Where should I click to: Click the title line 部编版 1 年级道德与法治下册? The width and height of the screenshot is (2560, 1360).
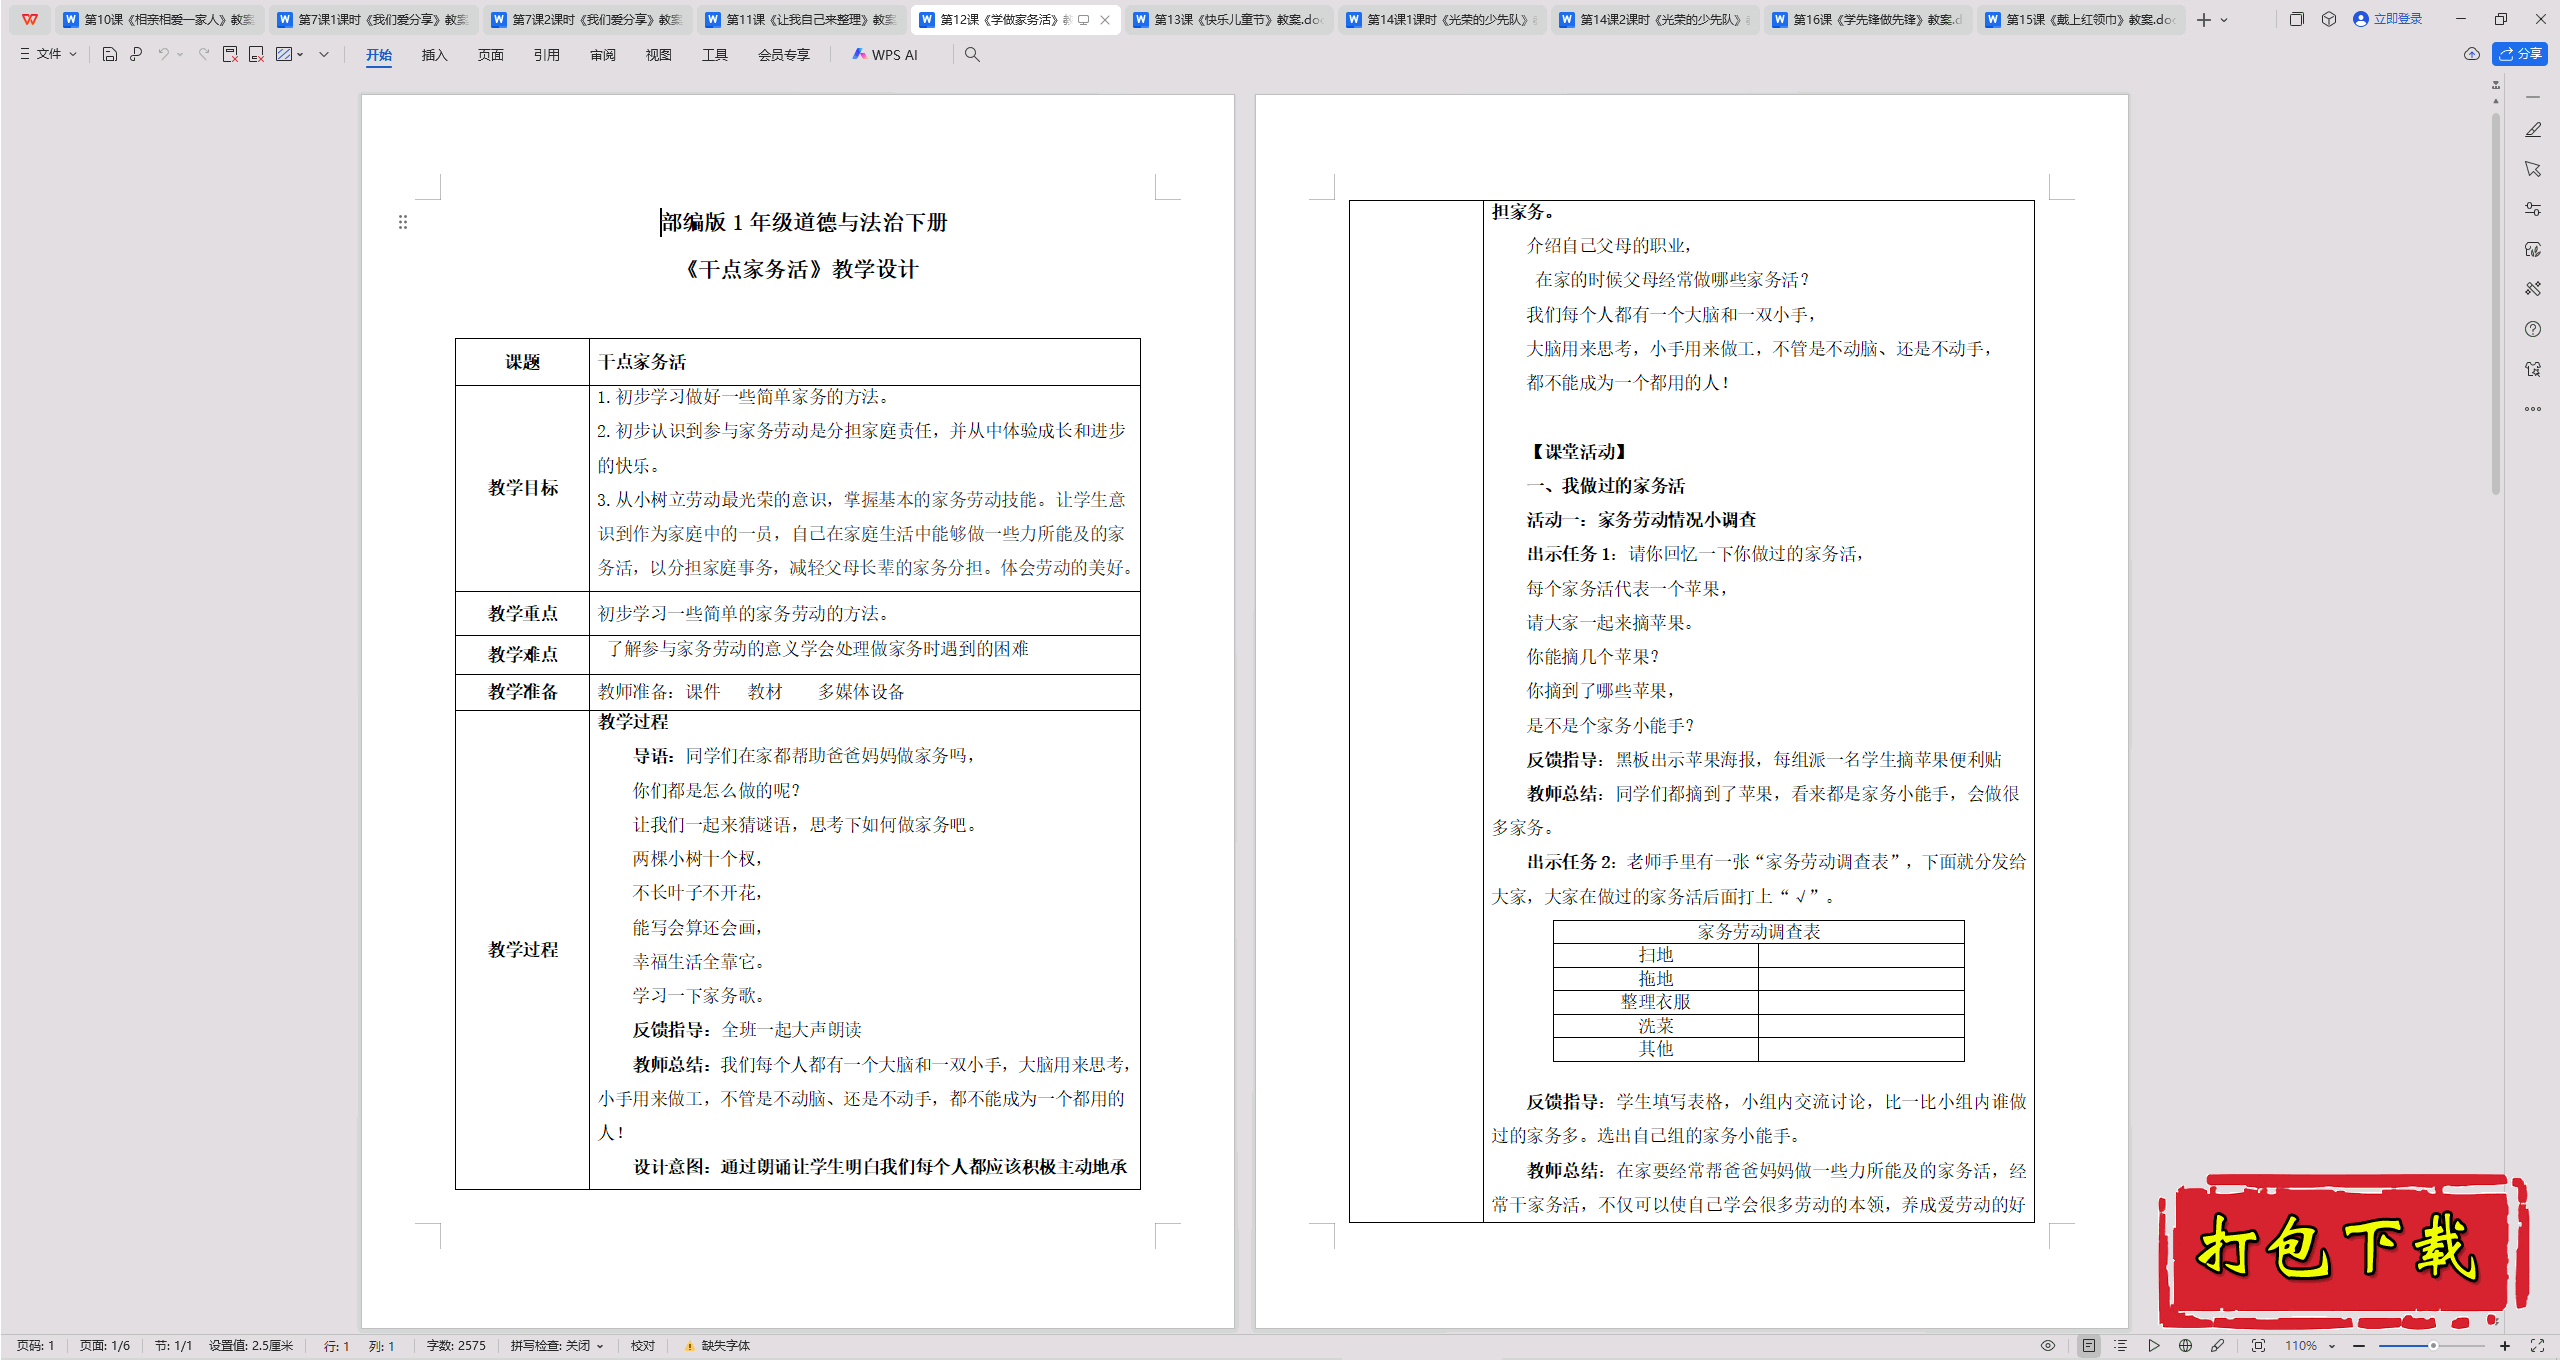click(x=804, y=222)
